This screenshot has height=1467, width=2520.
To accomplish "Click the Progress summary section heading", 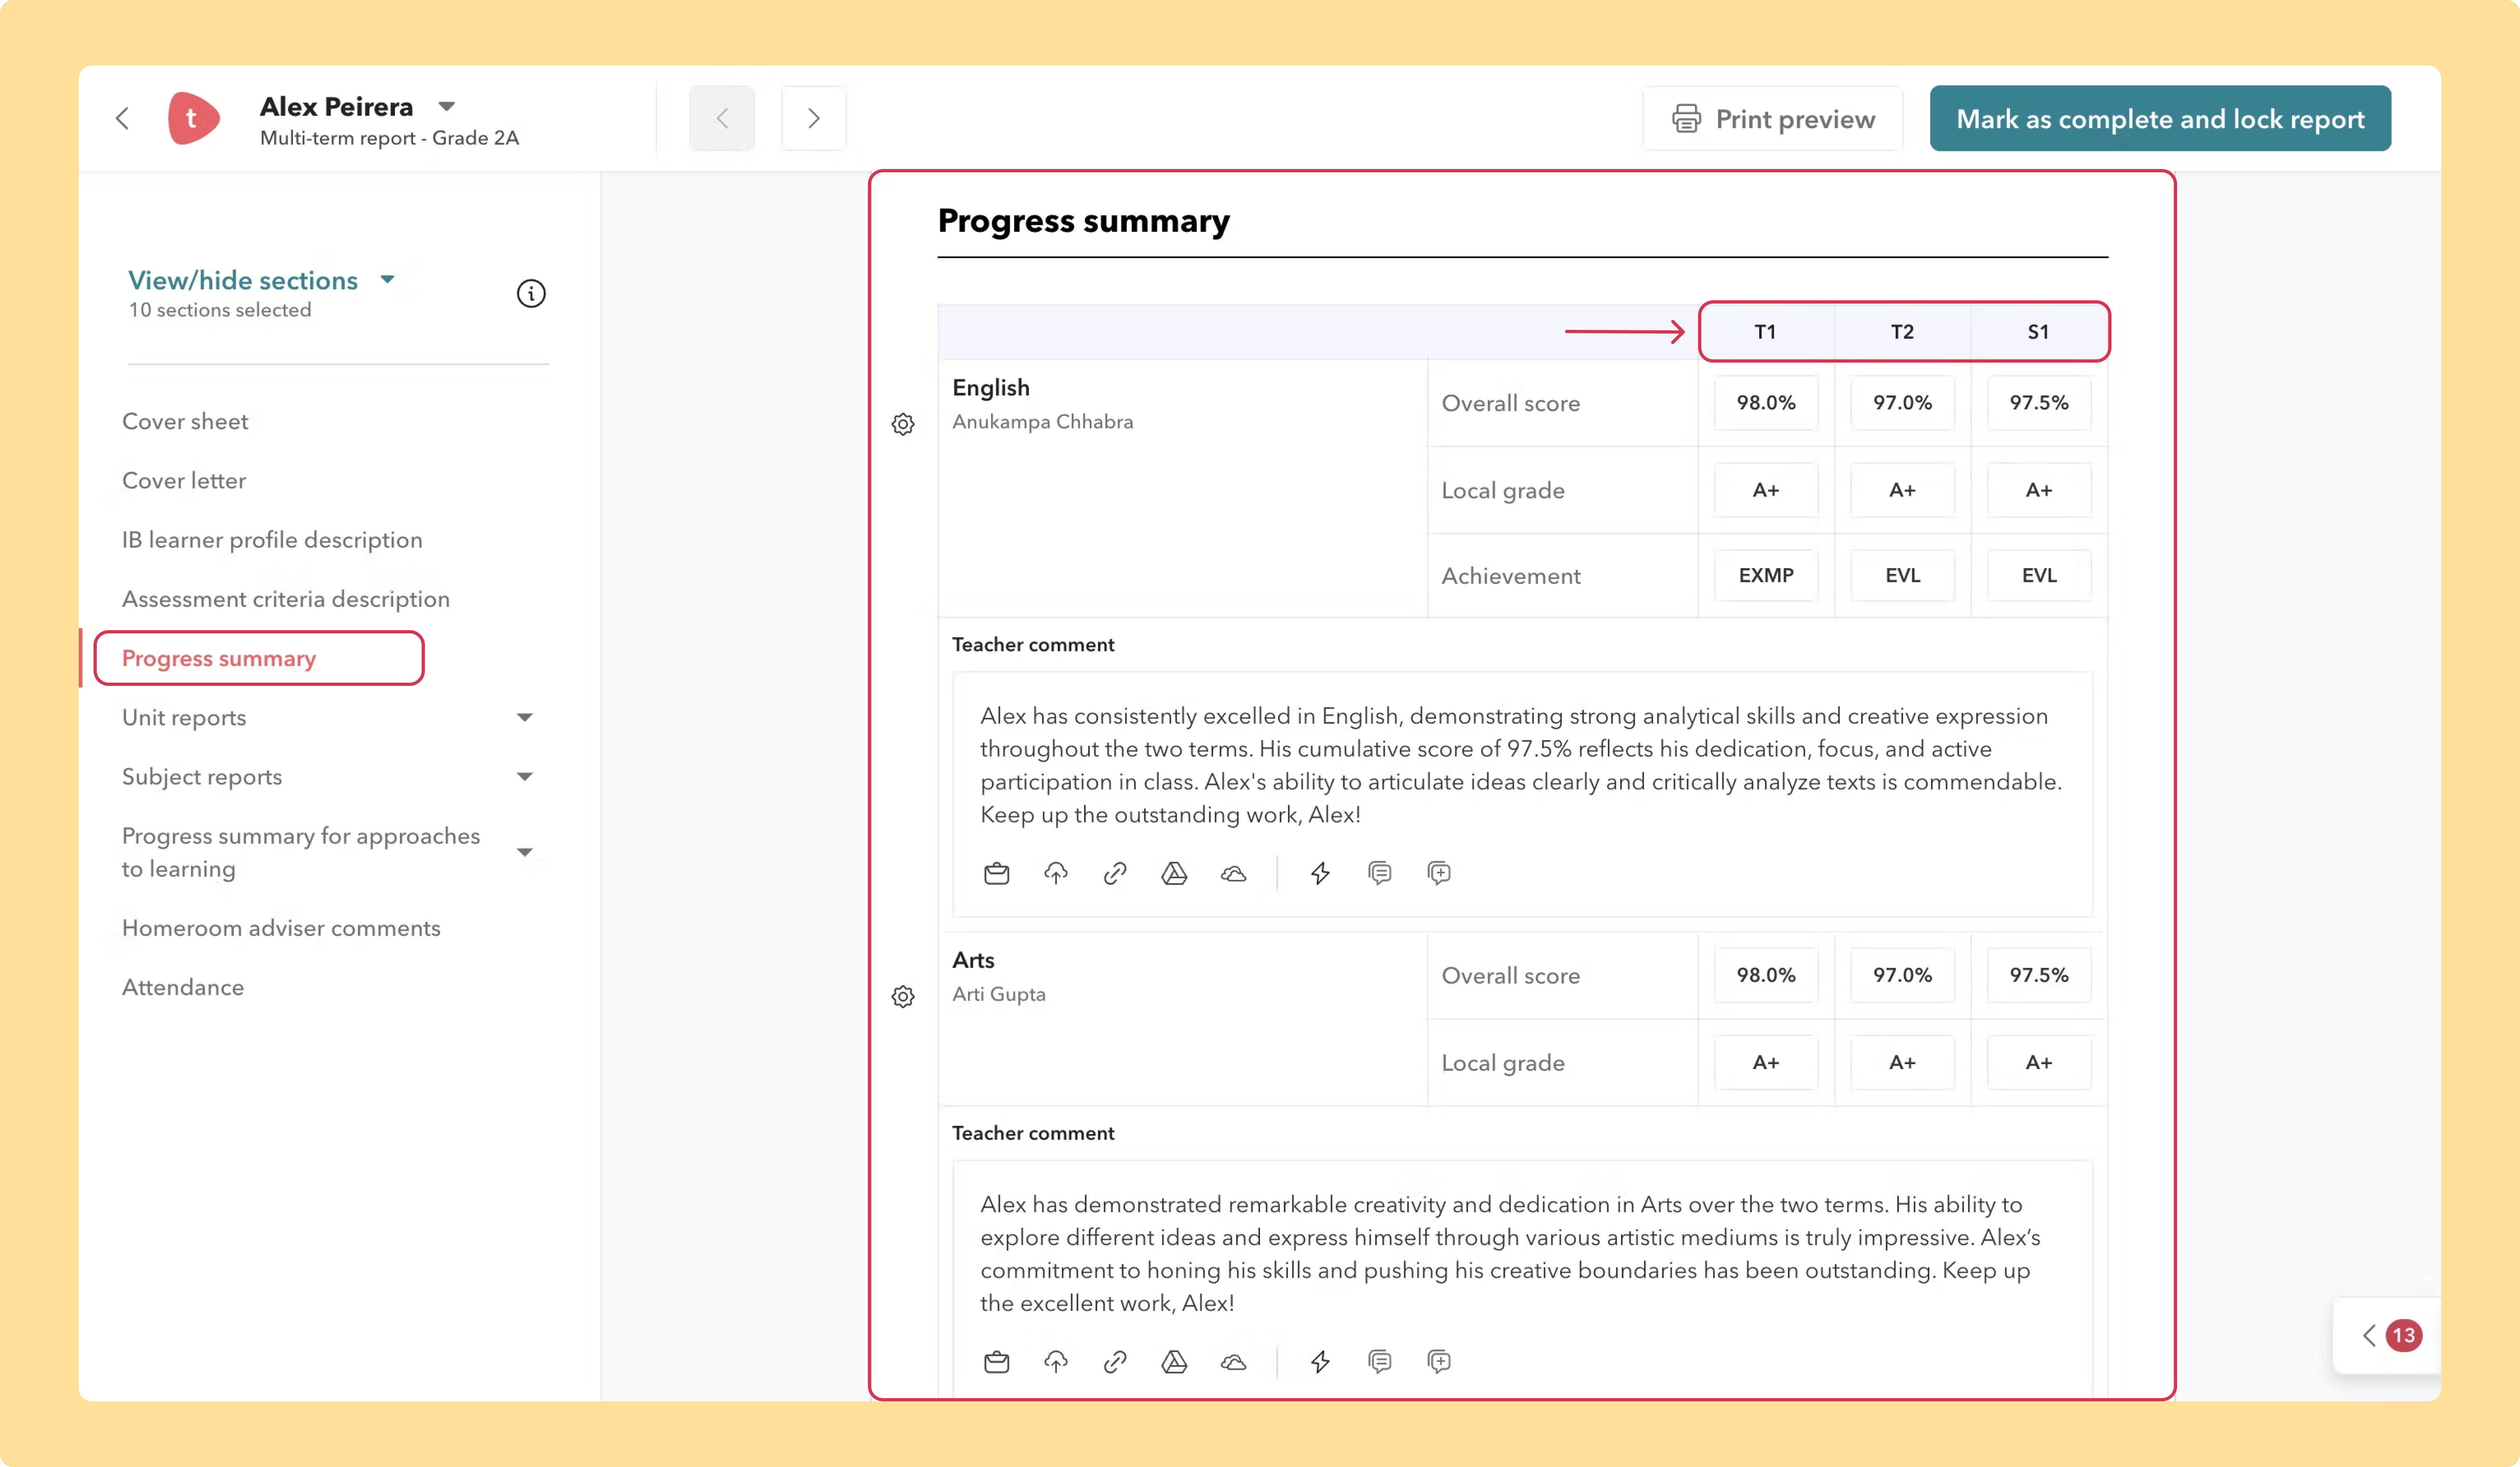I will [x=1084, y=221].
